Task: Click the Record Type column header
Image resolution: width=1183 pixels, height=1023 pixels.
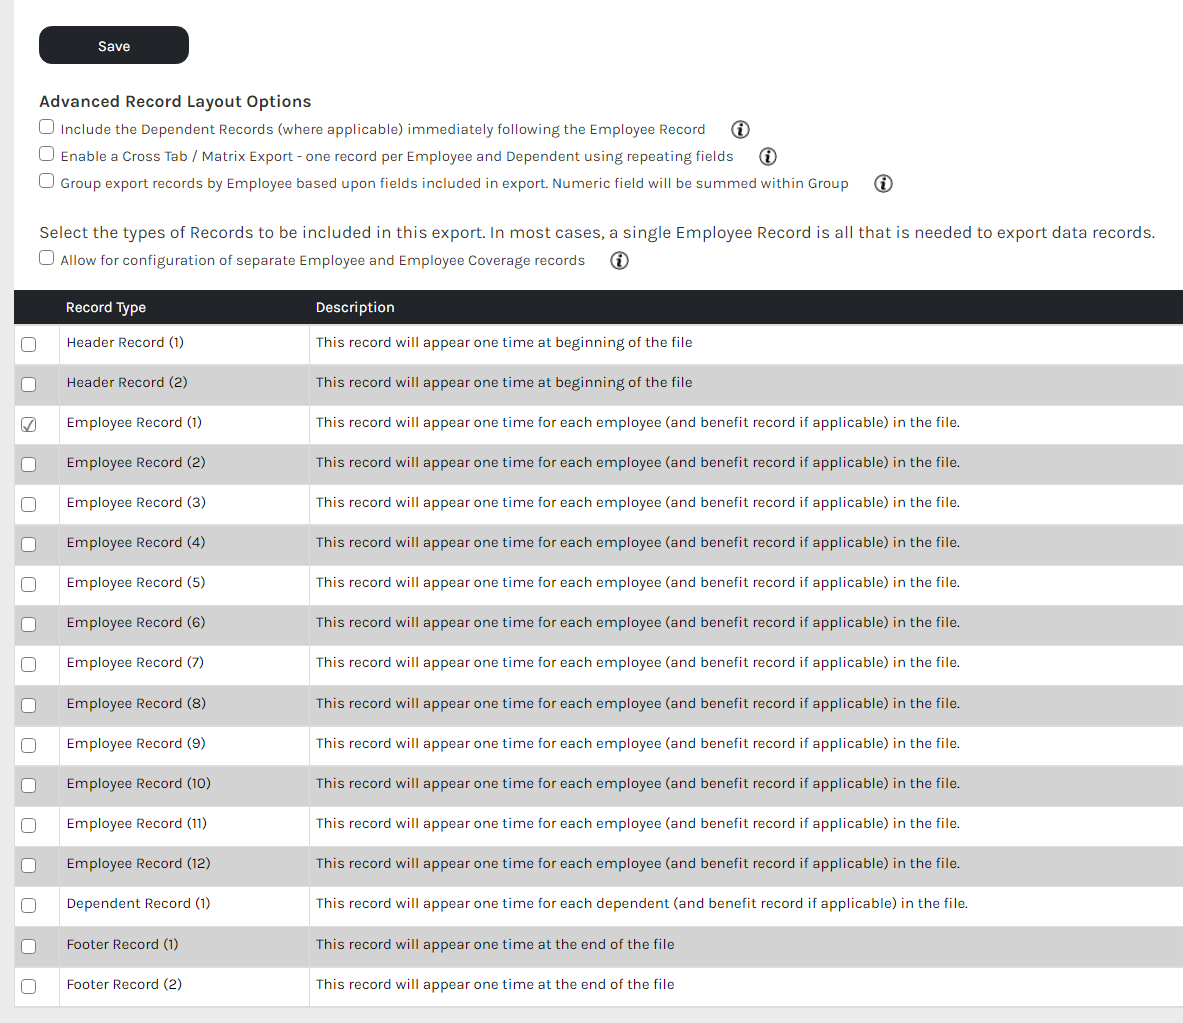Action: click(106, 308)
